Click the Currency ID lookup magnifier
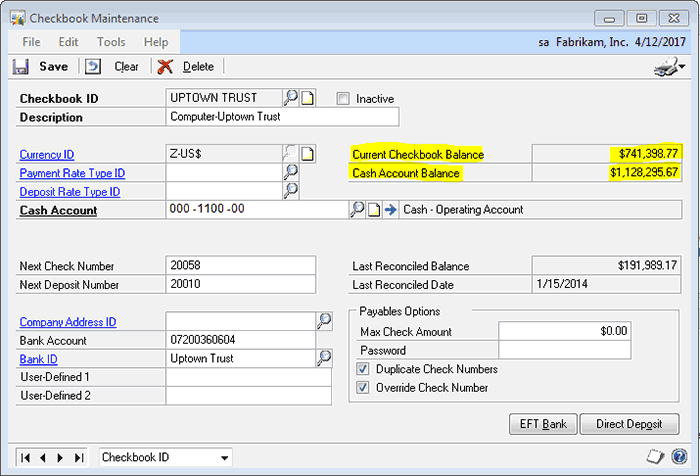The image size is (700, 476). [x=291, y=154]
